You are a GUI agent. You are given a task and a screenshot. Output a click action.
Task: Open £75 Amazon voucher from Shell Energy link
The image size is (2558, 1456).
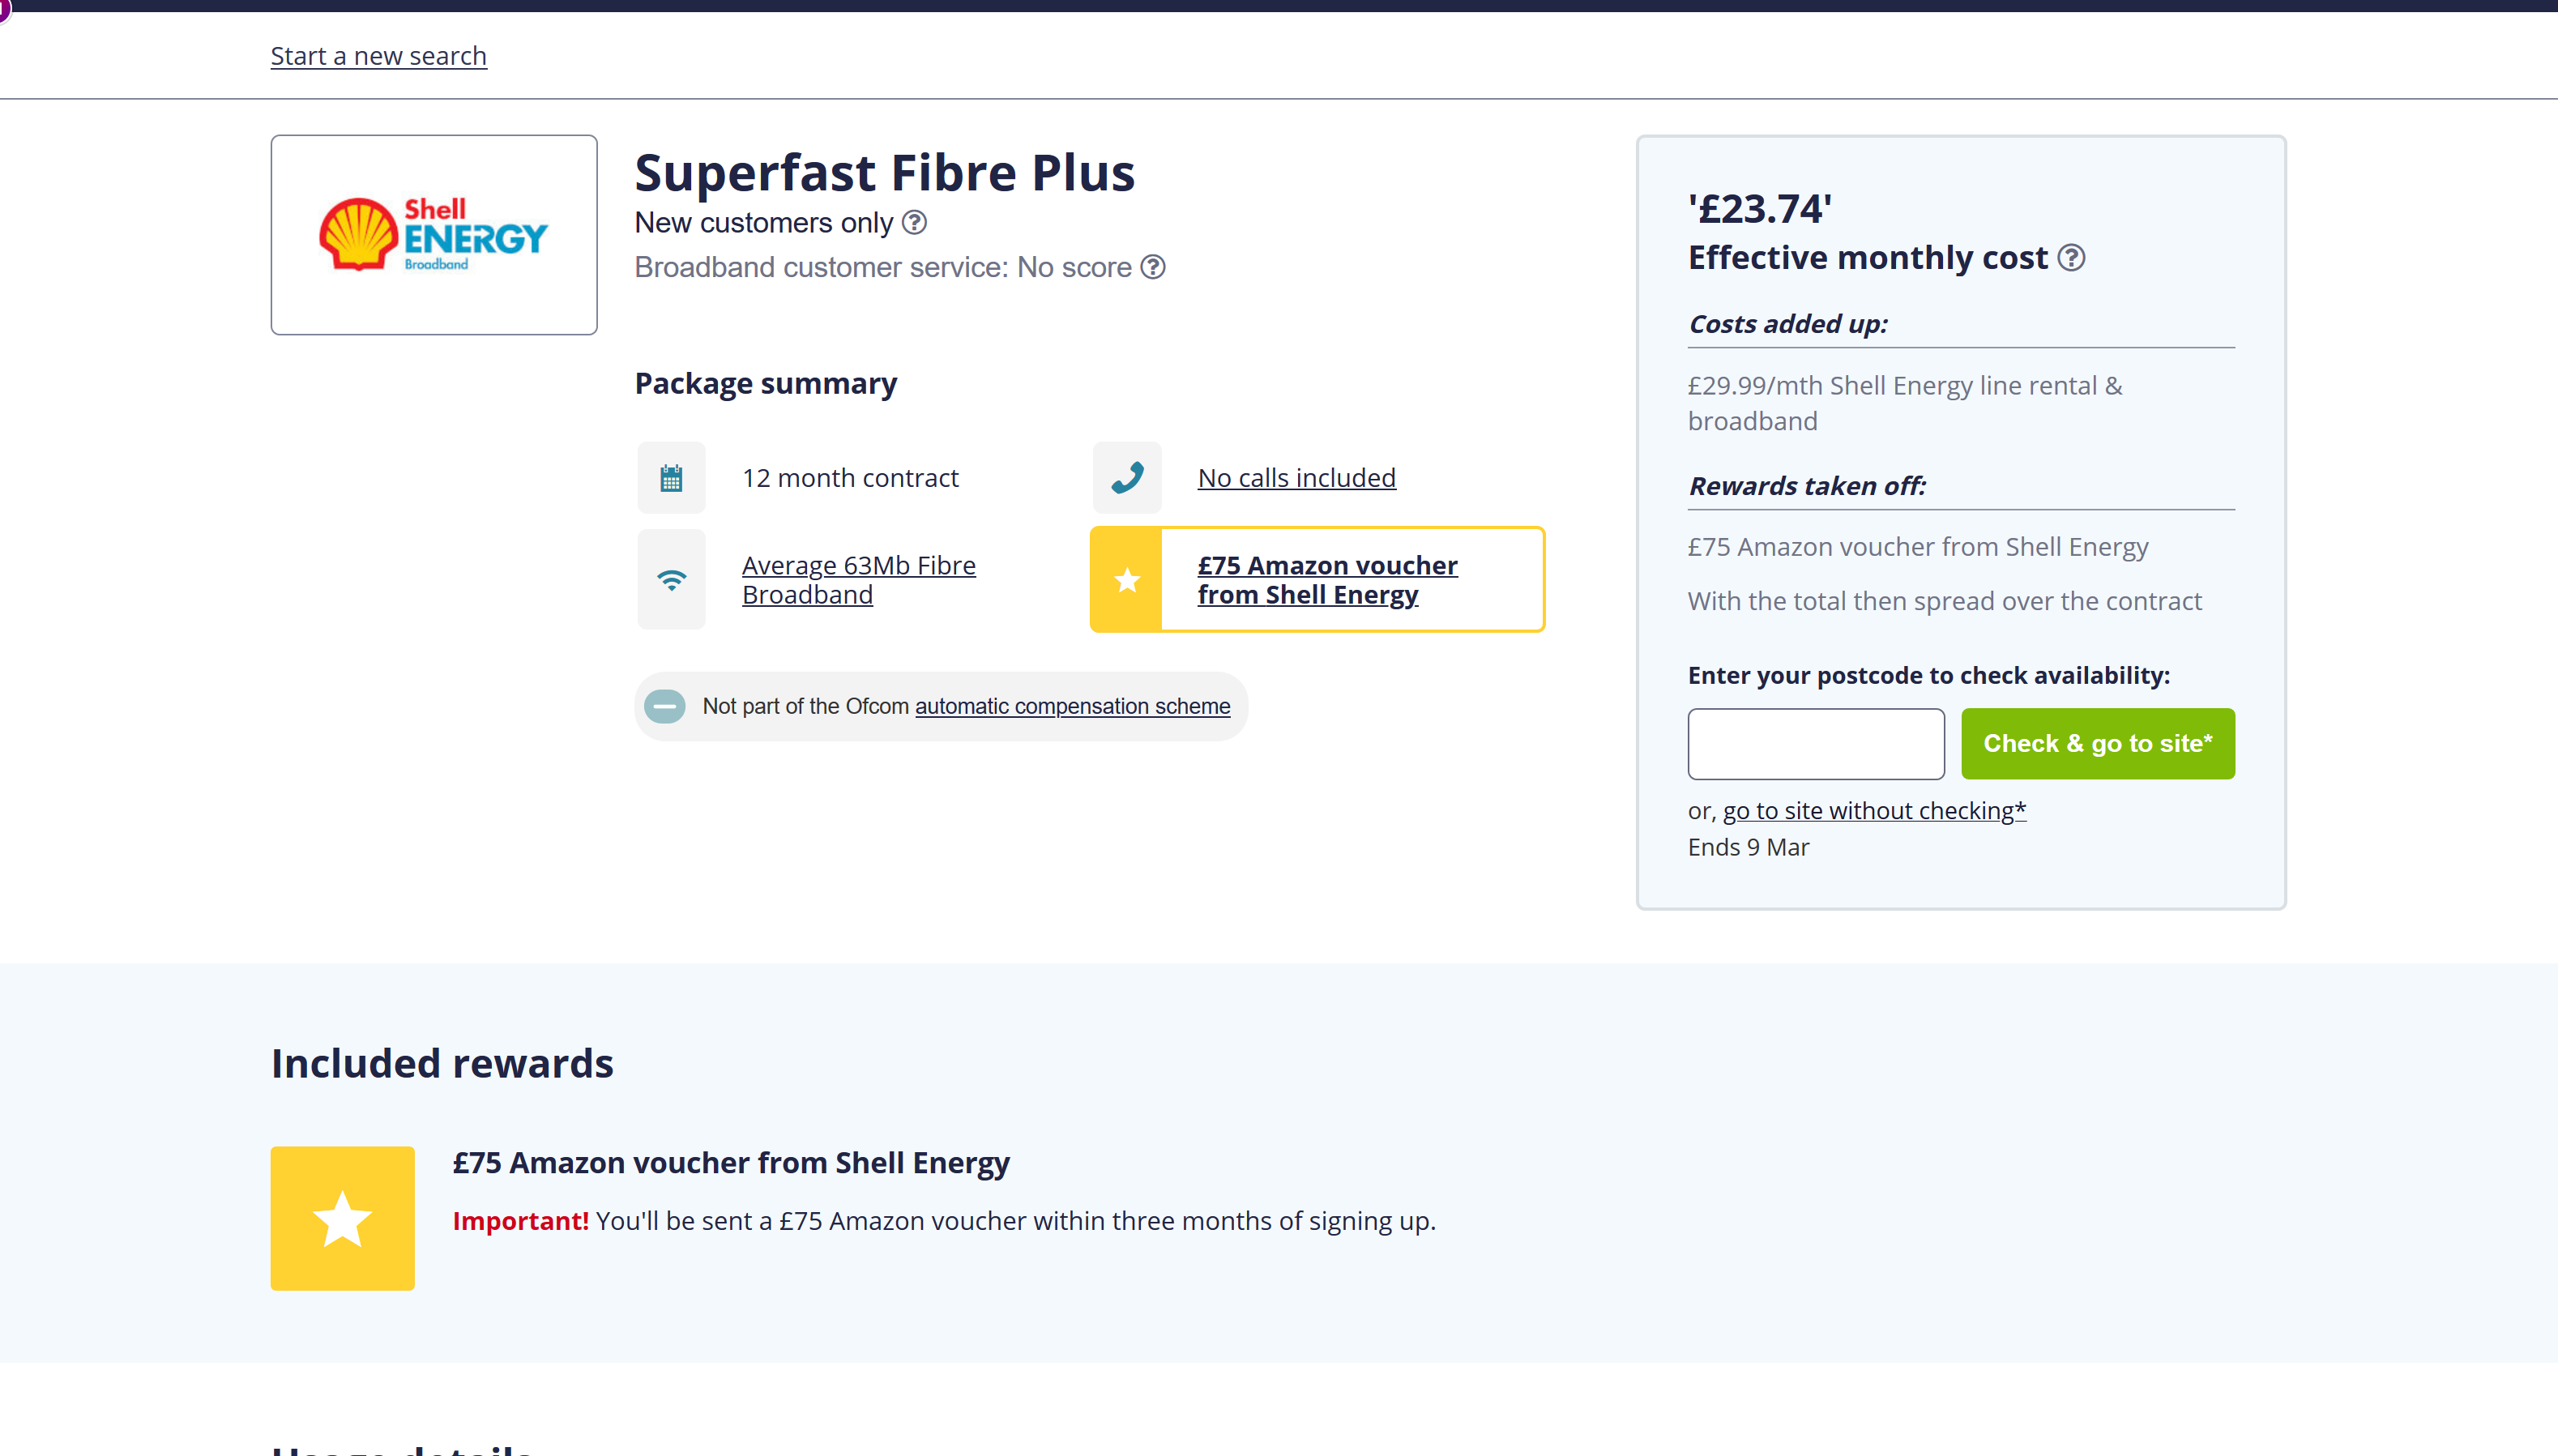click(1328, 580)
